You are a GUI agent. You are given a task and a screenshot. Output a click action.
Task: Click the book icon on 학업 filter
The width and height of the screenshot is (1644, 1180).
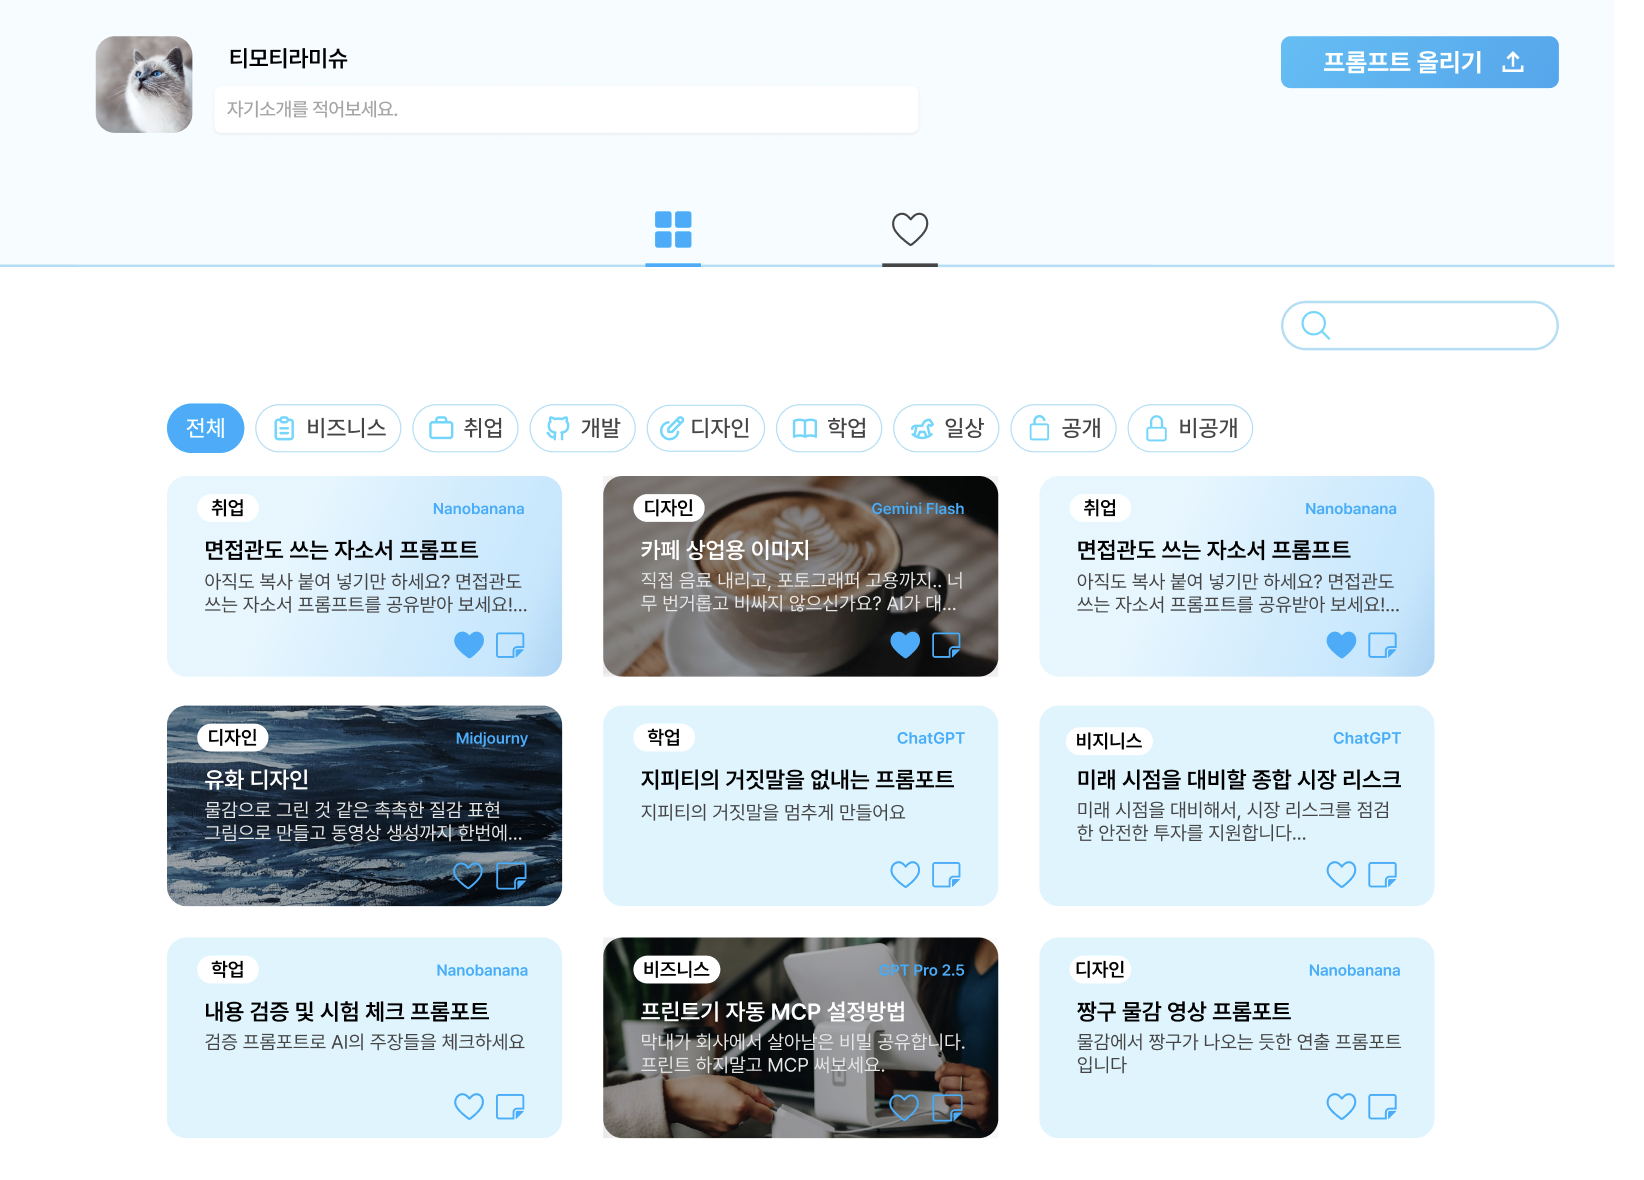coord(803,428)
